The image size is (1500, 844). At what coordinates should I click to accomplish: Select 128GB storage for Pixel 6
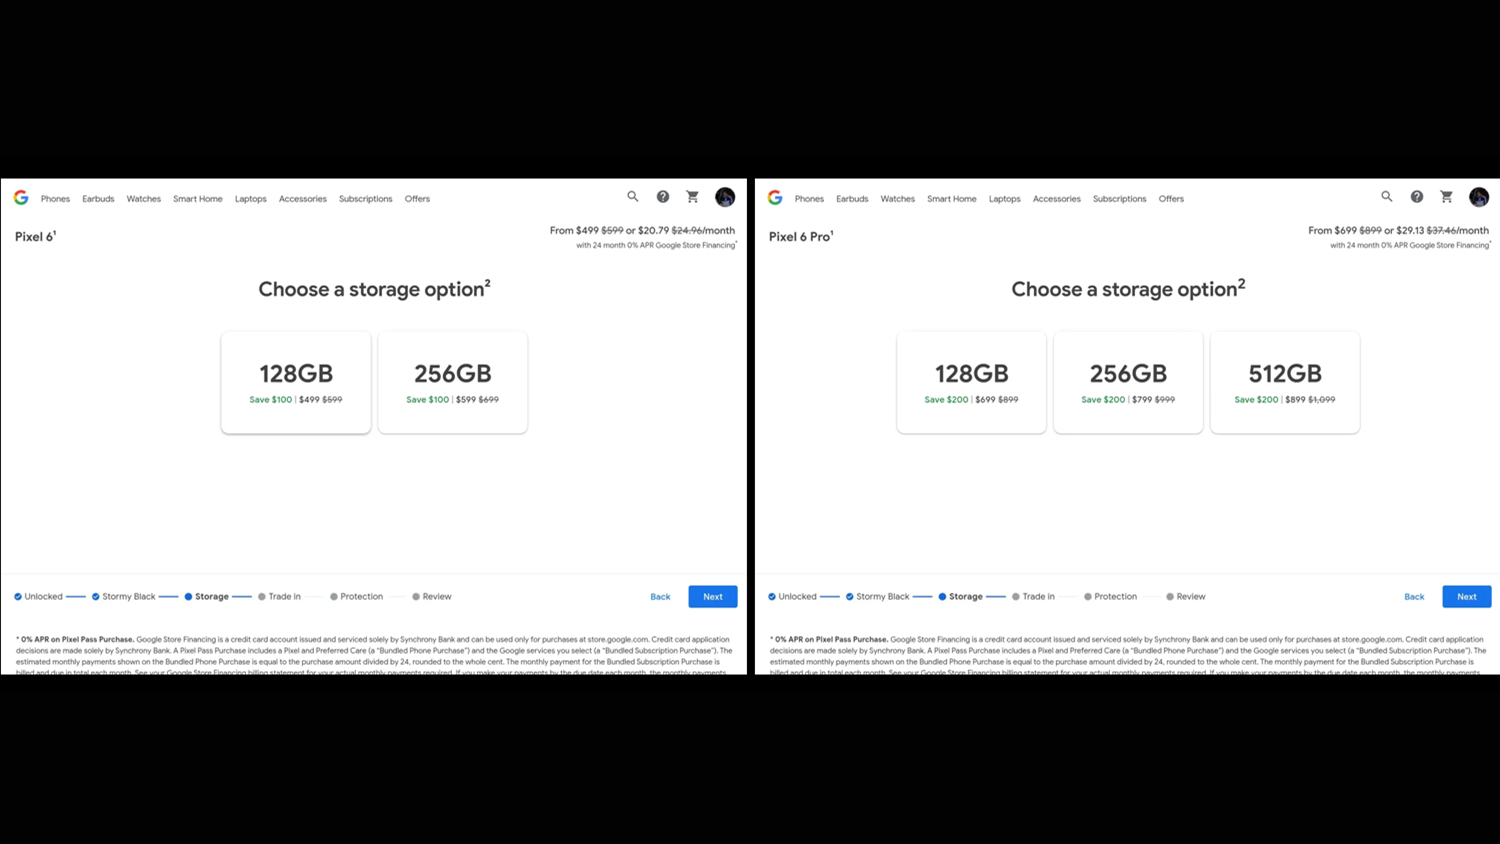coord(296,383)
